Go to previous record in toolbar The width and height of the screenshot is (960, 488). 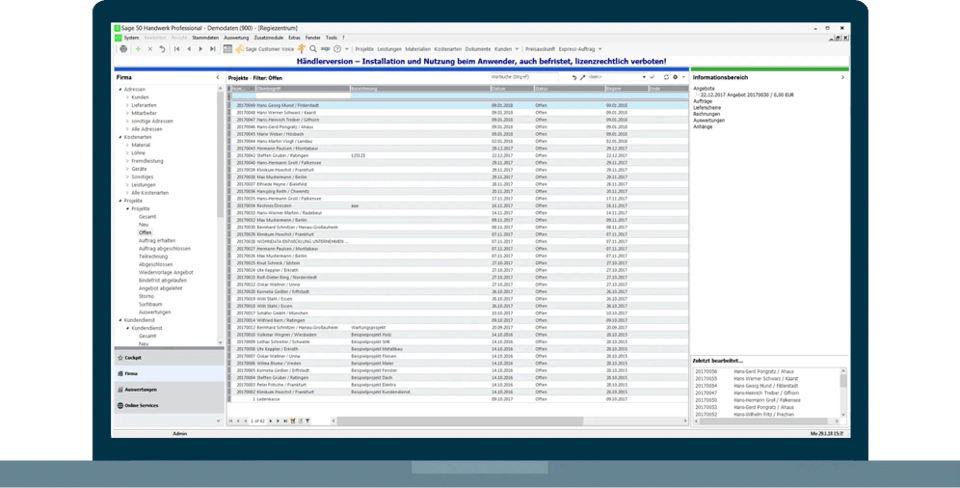pos(189,49)
